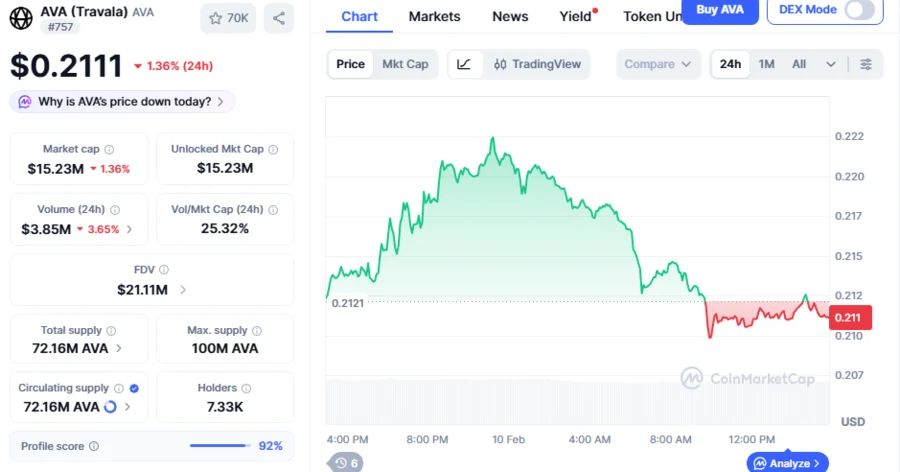Expand the Volume (24h) details arrow

(129, 229)
